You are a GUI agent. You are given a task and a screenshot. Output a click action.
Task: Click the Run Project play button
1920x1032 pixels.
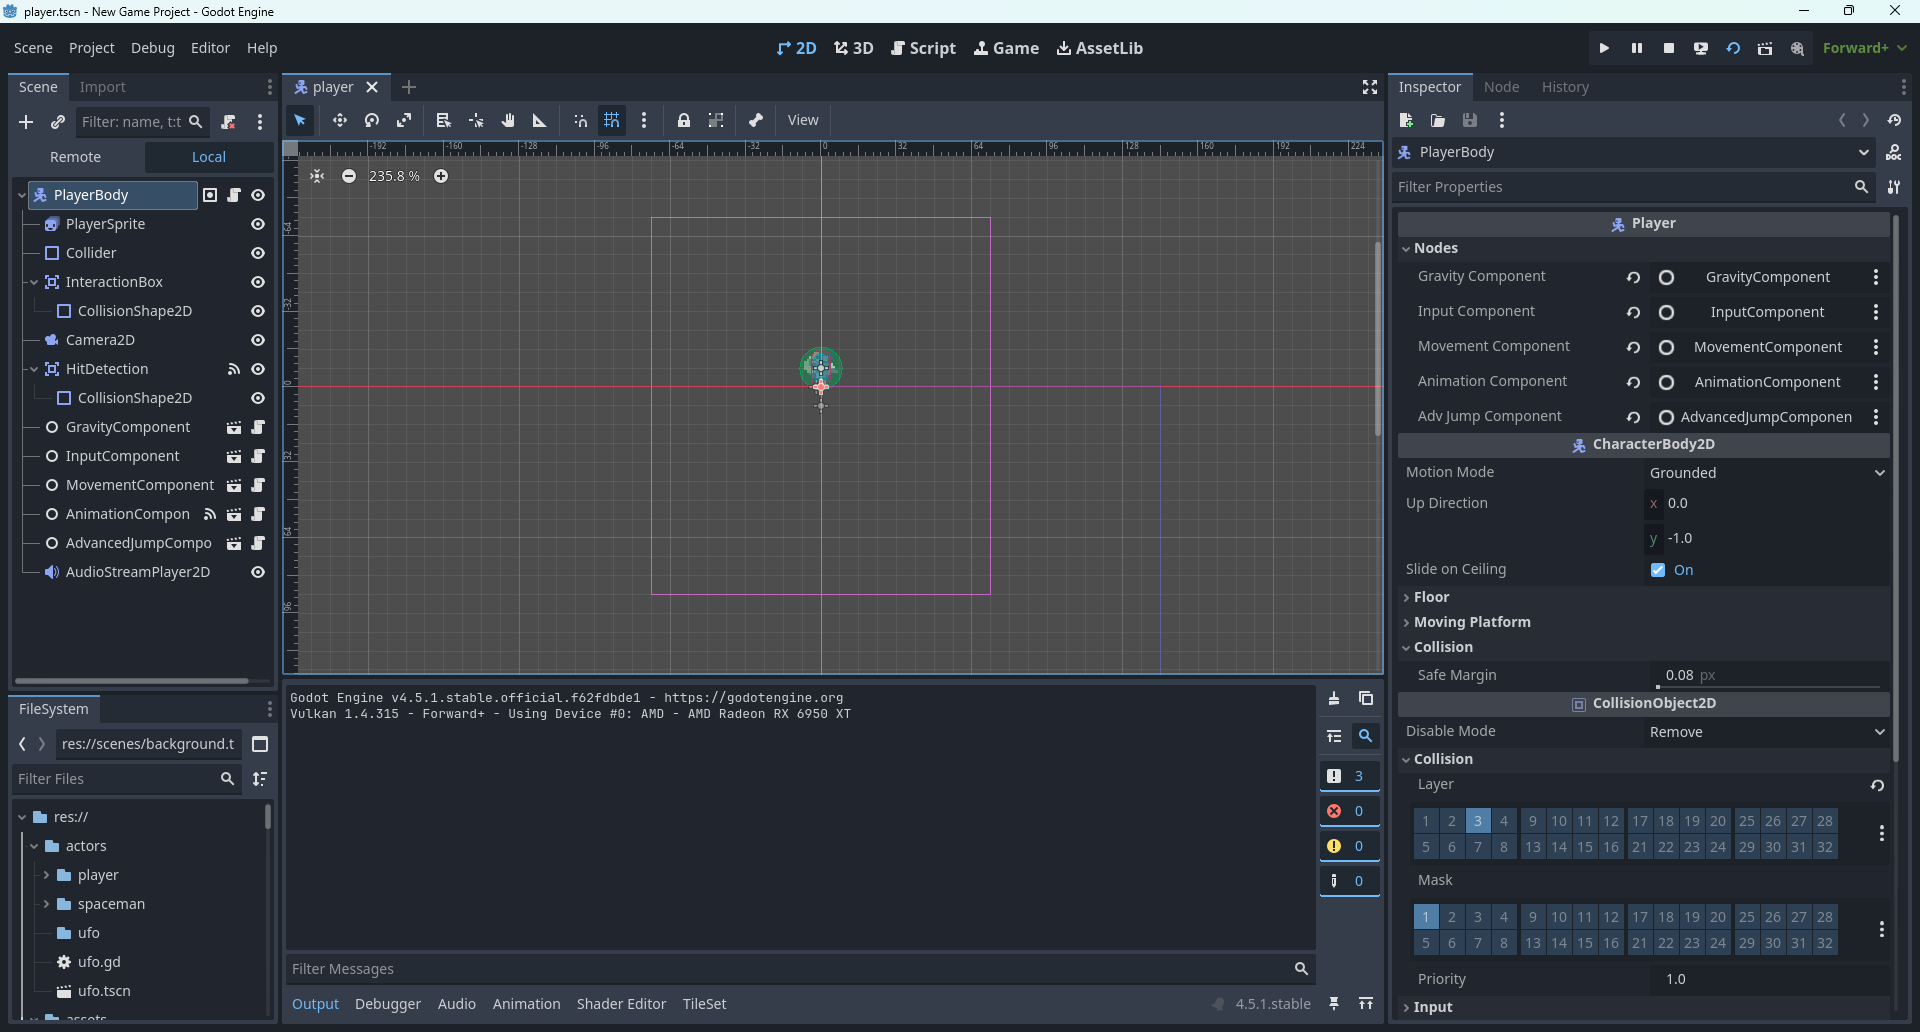[x=1604, y=48]
